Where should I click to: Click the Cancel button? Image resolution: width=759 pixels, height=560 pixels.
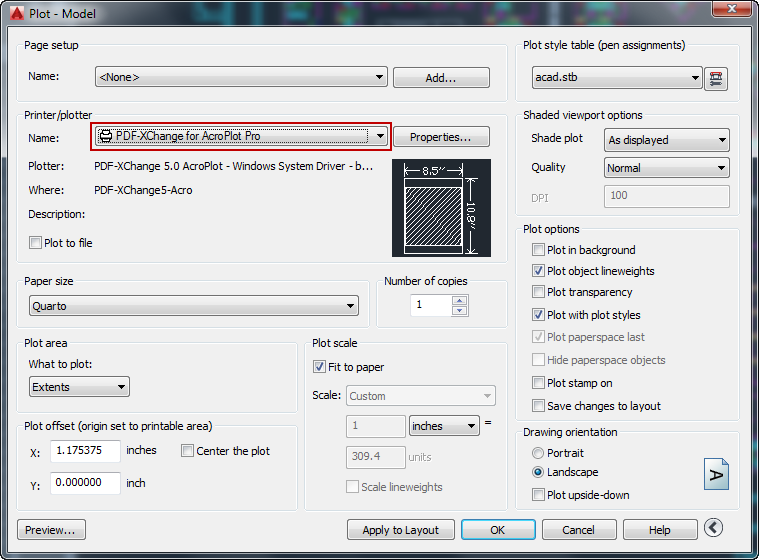[579, 530]
